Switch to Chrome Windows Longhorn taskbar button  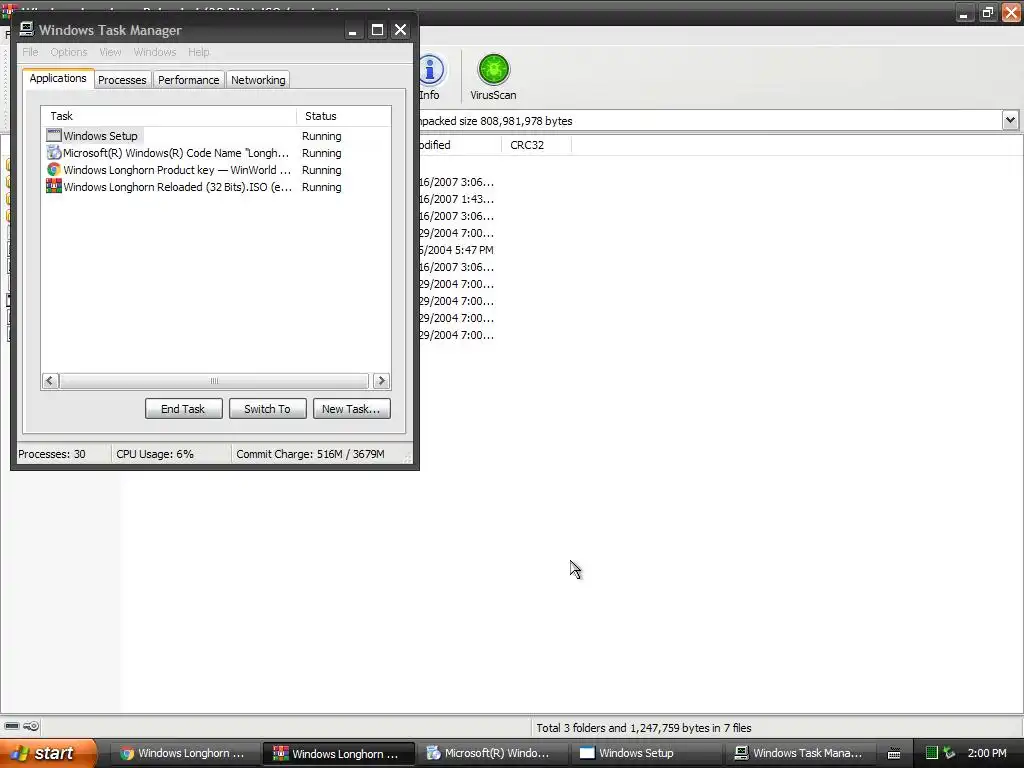184,754
